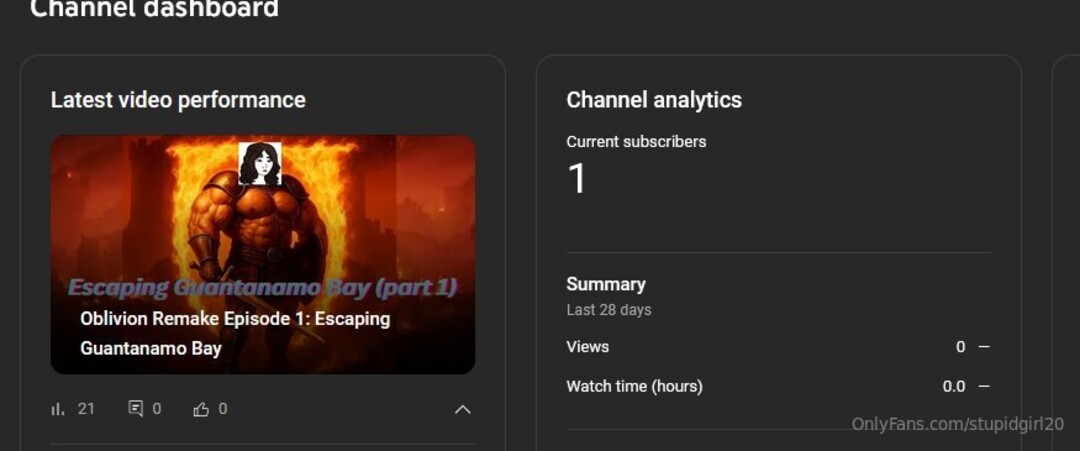This screenshot has width=1080, height=451.
Task: Click the face avatar on the thumbnail
Action: [x=260, y=164]
